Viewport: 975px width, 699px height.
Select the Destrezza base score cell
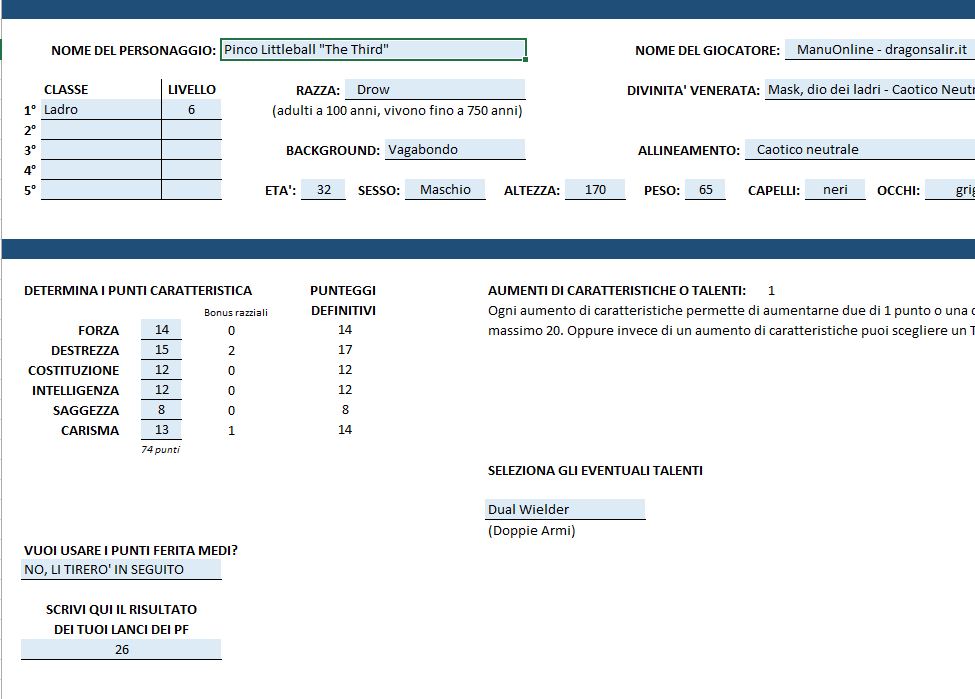tap(162, 350)
